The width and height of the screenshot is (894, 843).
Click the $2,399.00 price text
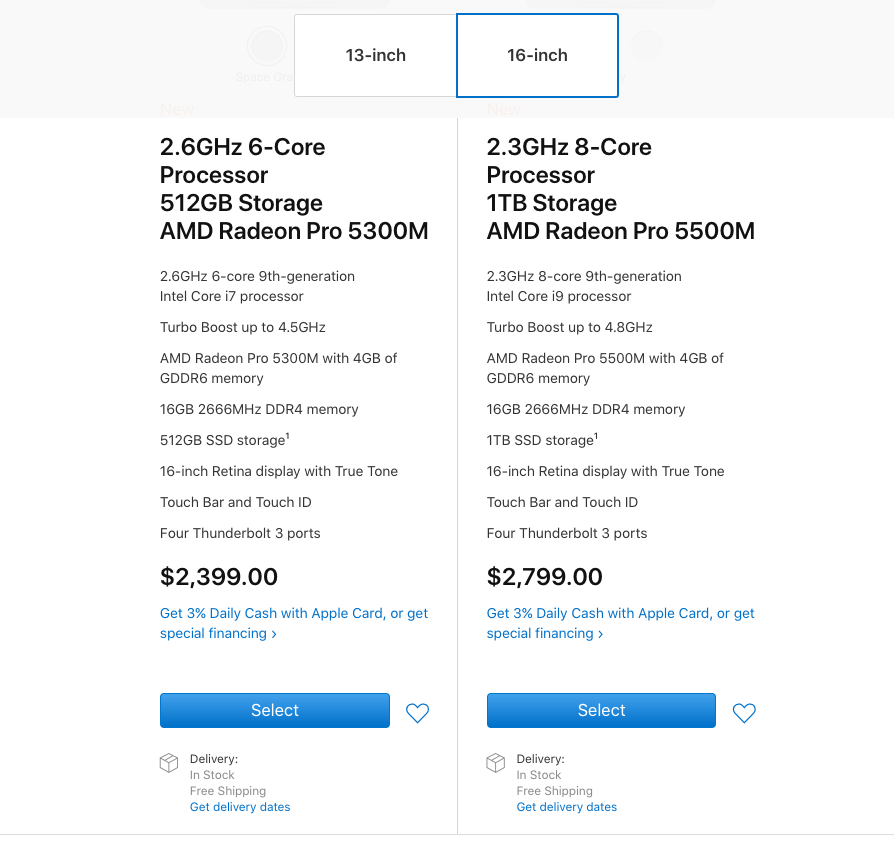pos(219,577)
